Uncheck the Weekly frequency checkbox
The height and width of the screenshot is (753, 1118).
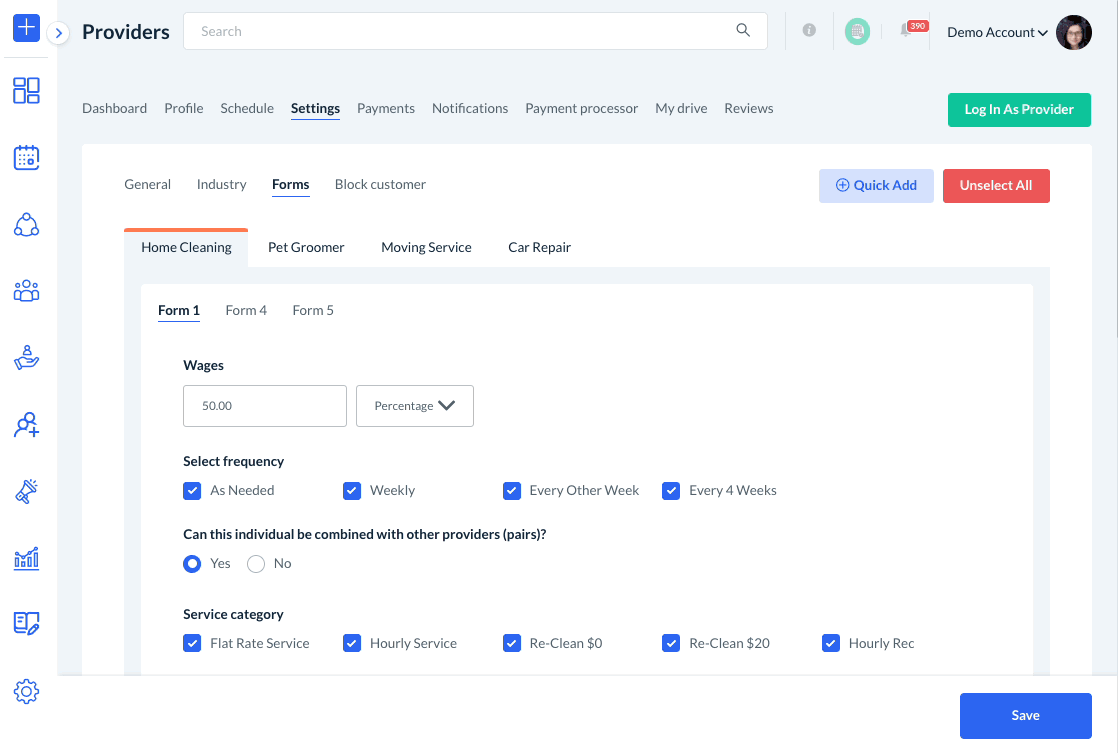point(352,491)
